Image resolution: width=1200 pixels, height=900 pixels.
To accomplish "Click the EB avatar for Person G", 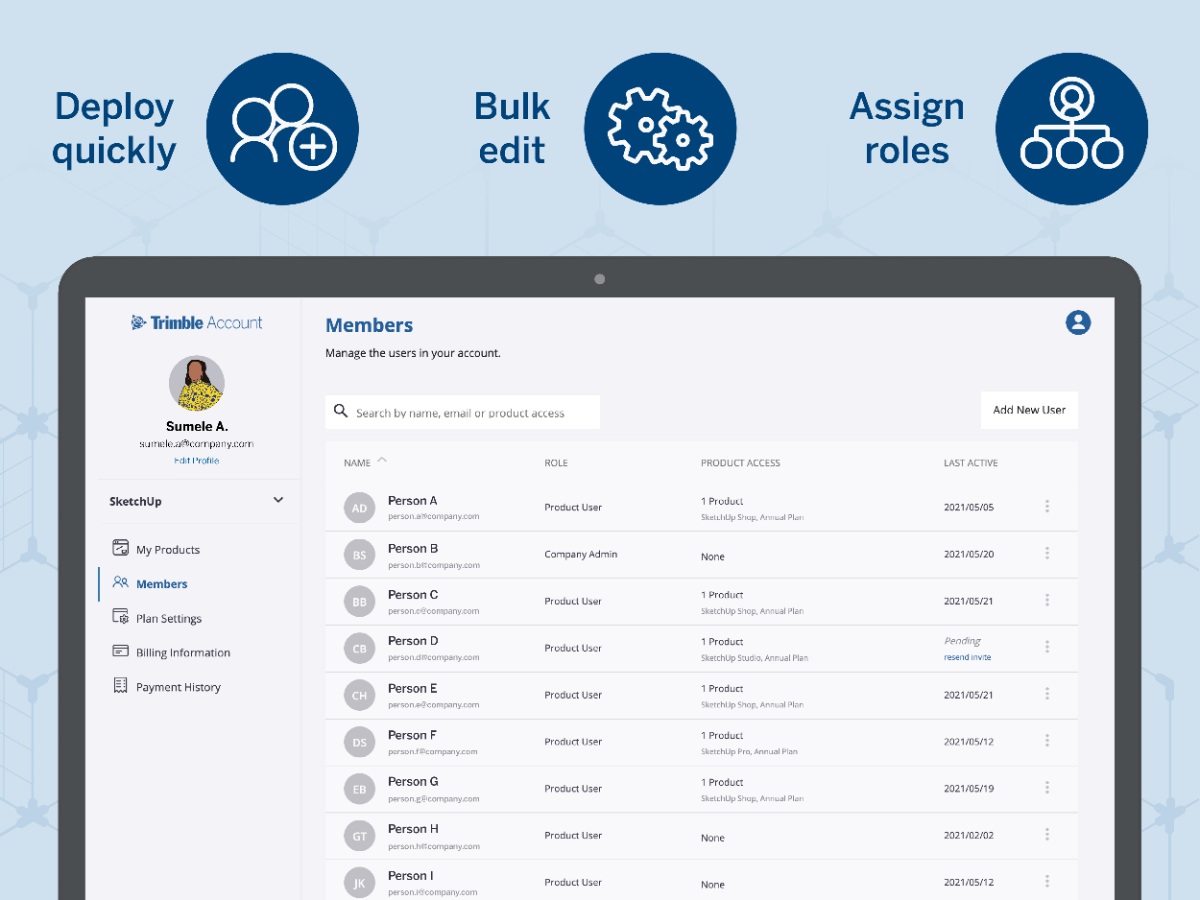I will [x=360, y=789].
